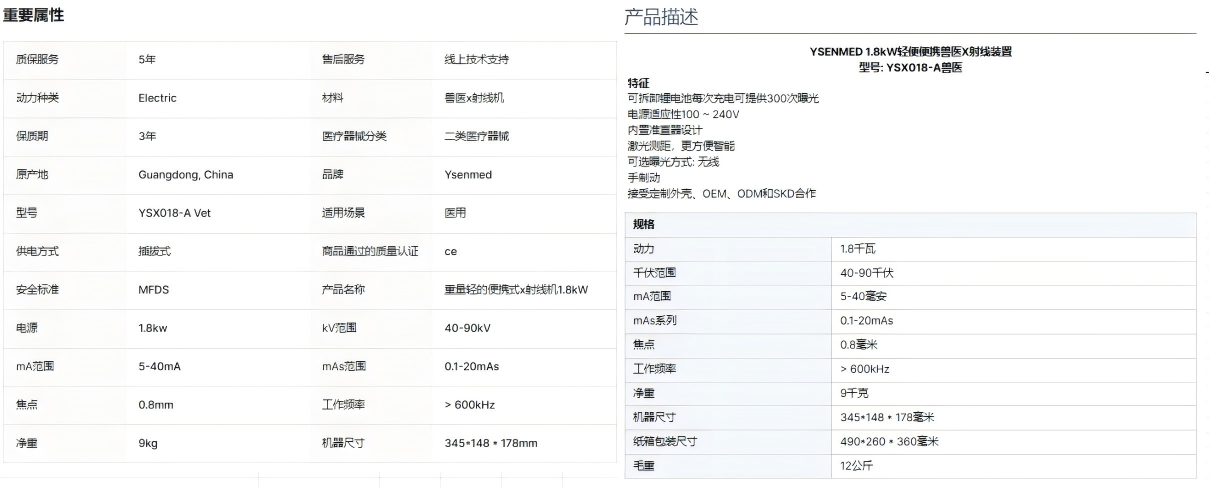The width and height of the screenshot is (1209, 488).
Task: Click the Guangdong, China value
Action: (186, 174)
